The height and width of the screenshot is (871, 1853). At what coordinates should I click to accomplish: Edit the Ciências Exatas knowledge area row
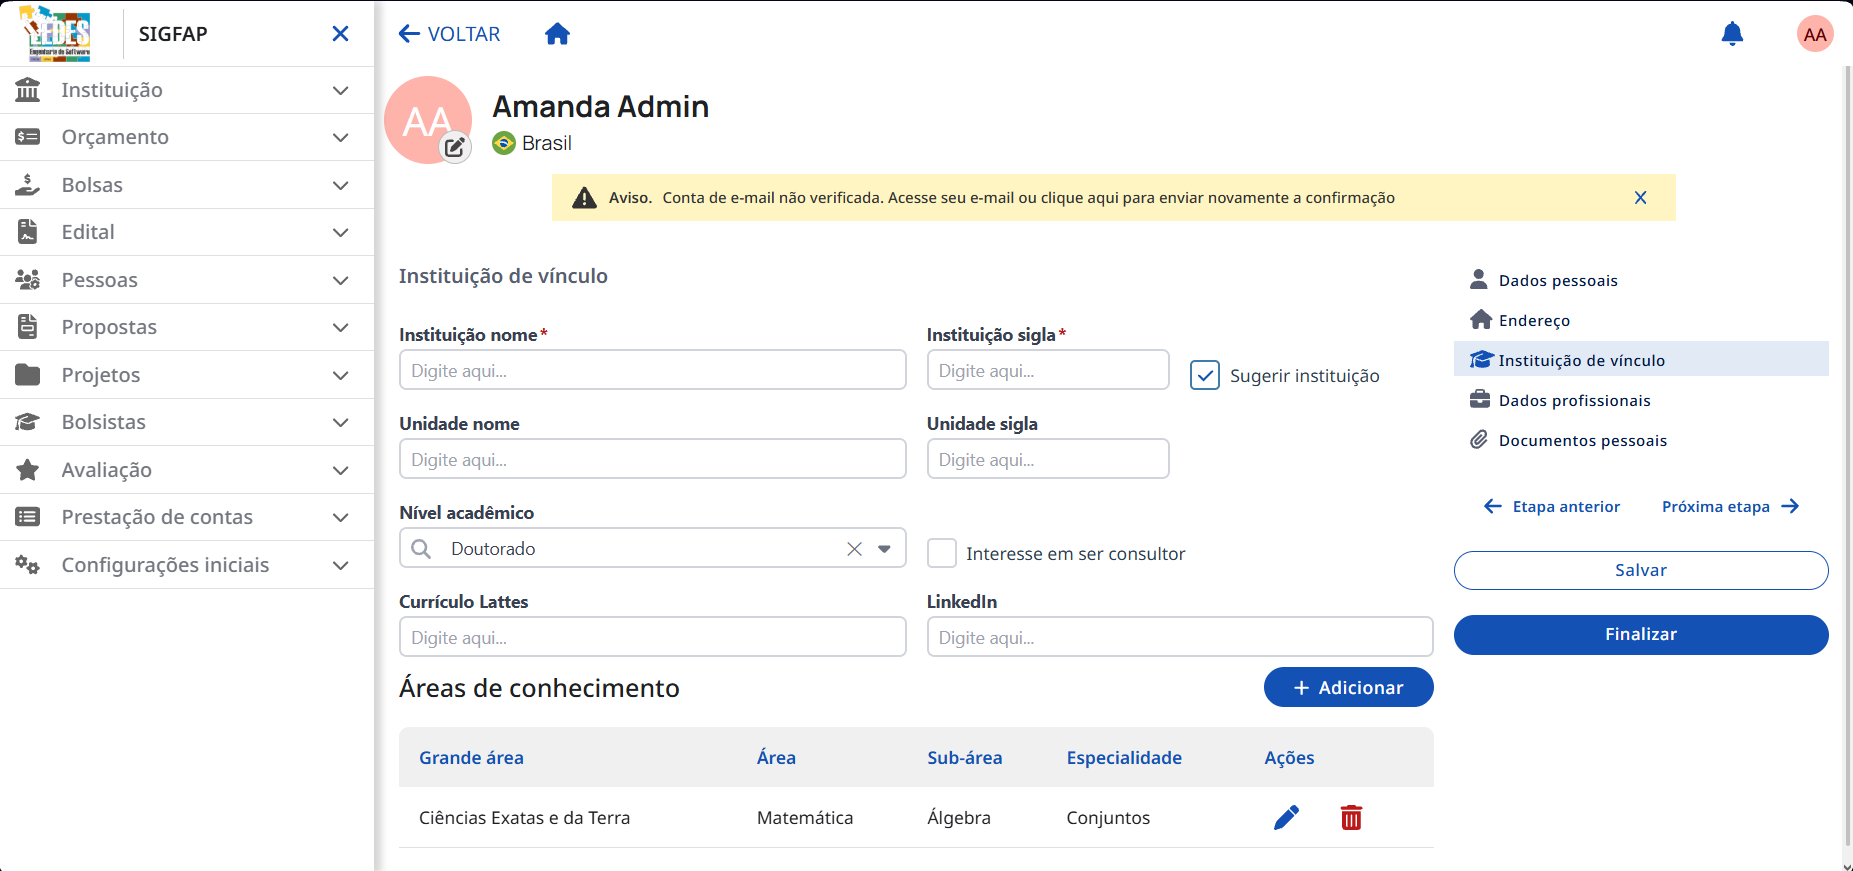pos(1286,818)
